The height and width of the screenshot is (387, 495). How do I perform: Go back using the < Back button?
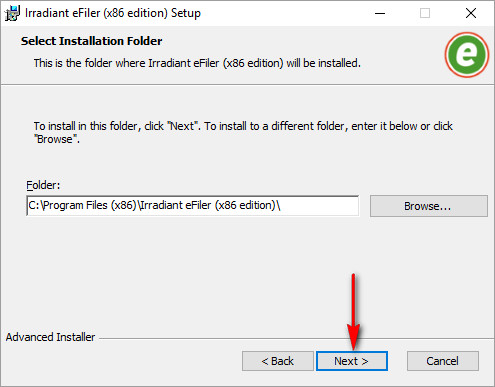click(x=278, y=361)
